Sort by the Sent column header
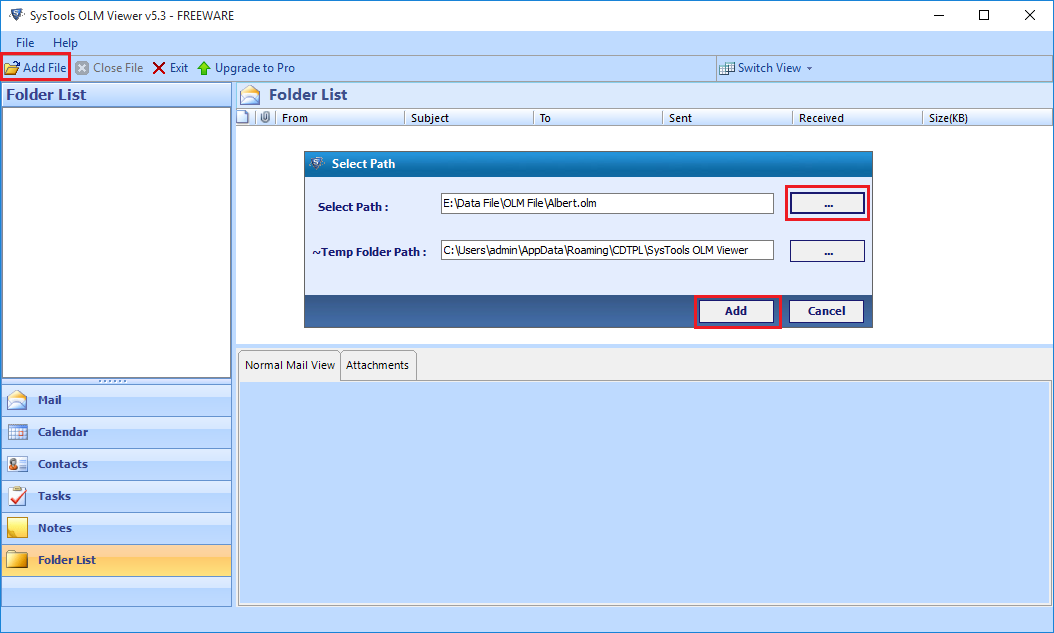1054x633 pixels. point(728,118)
